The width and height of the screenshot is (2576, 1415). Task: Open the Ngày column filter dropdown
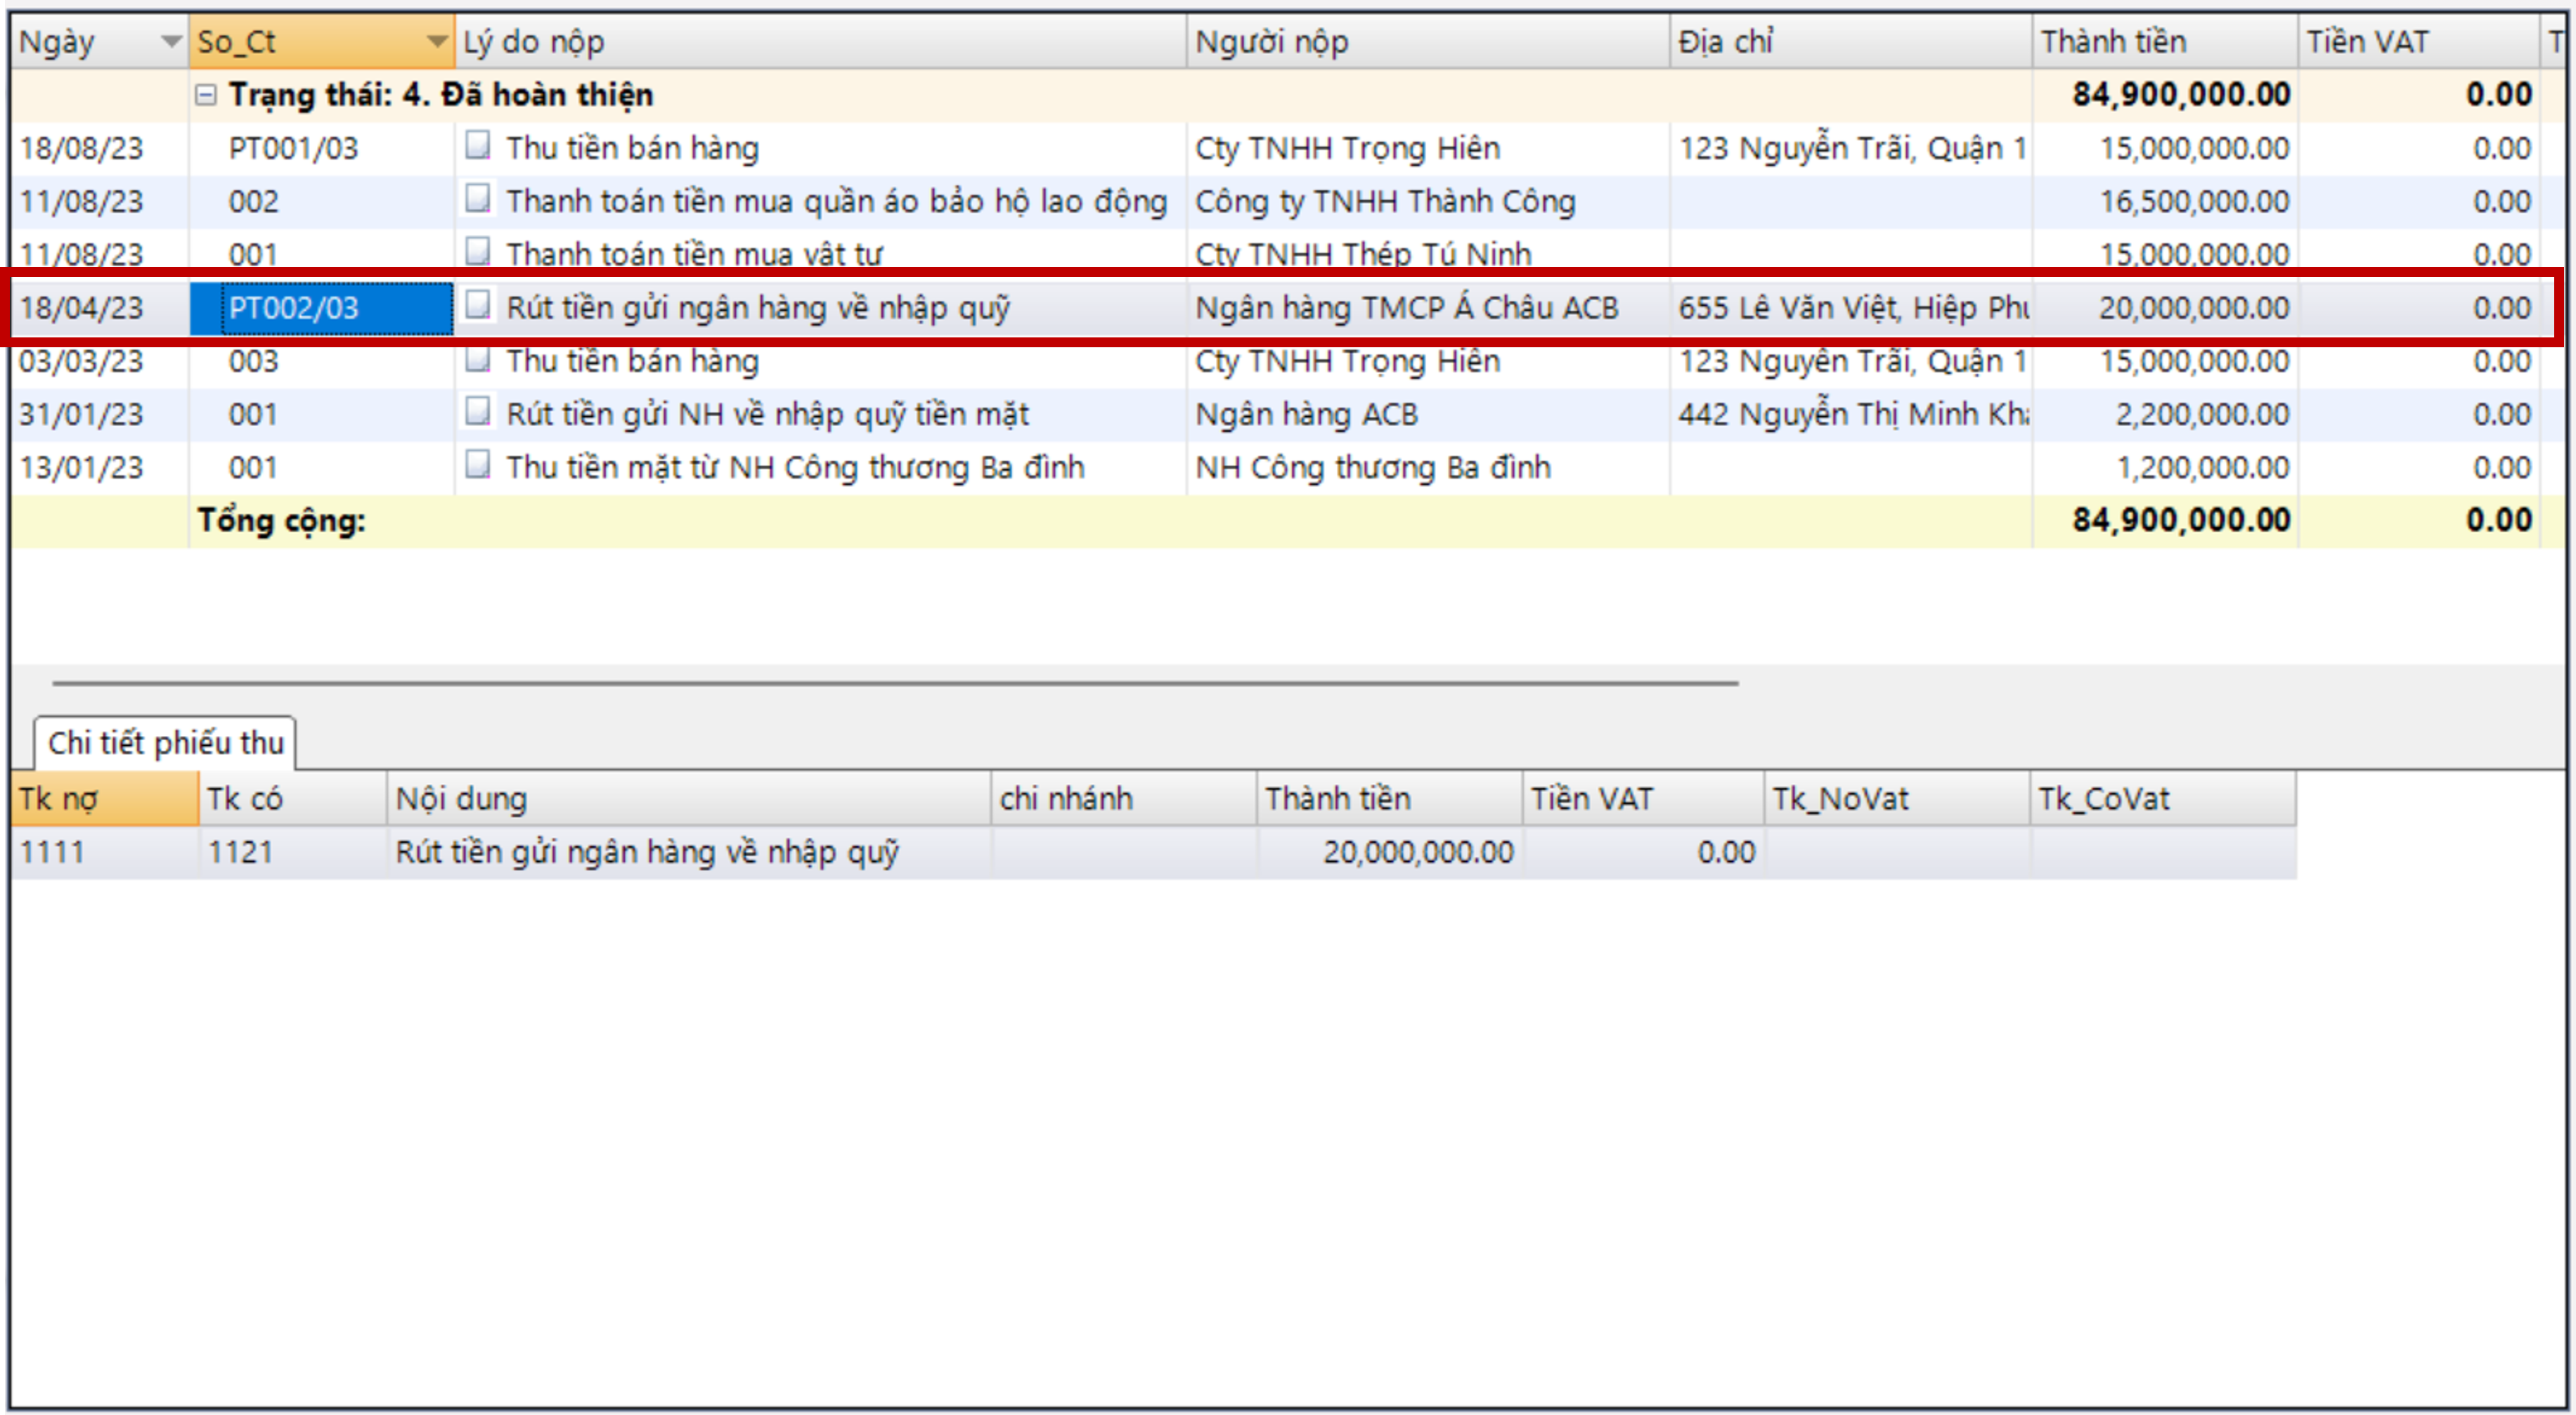[171, 42]
